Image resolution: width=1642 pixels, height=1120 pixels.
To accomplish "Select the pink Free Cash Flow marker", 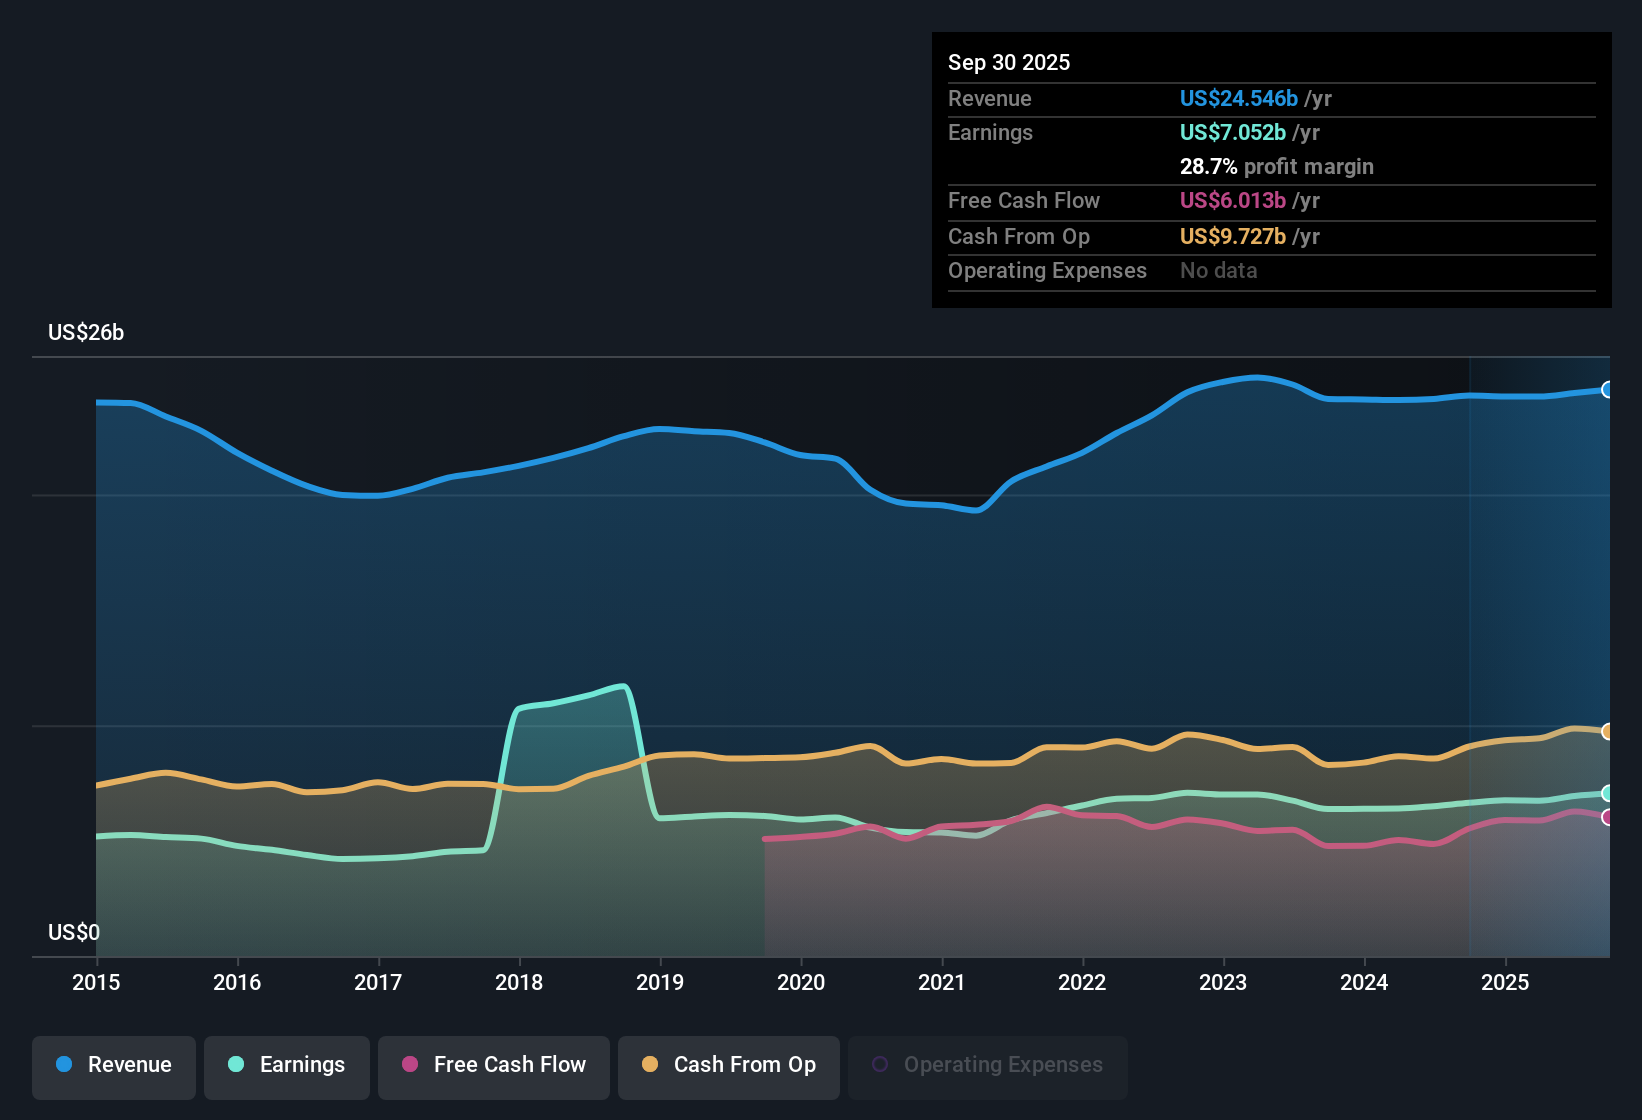I will [x=1608, y=818].
